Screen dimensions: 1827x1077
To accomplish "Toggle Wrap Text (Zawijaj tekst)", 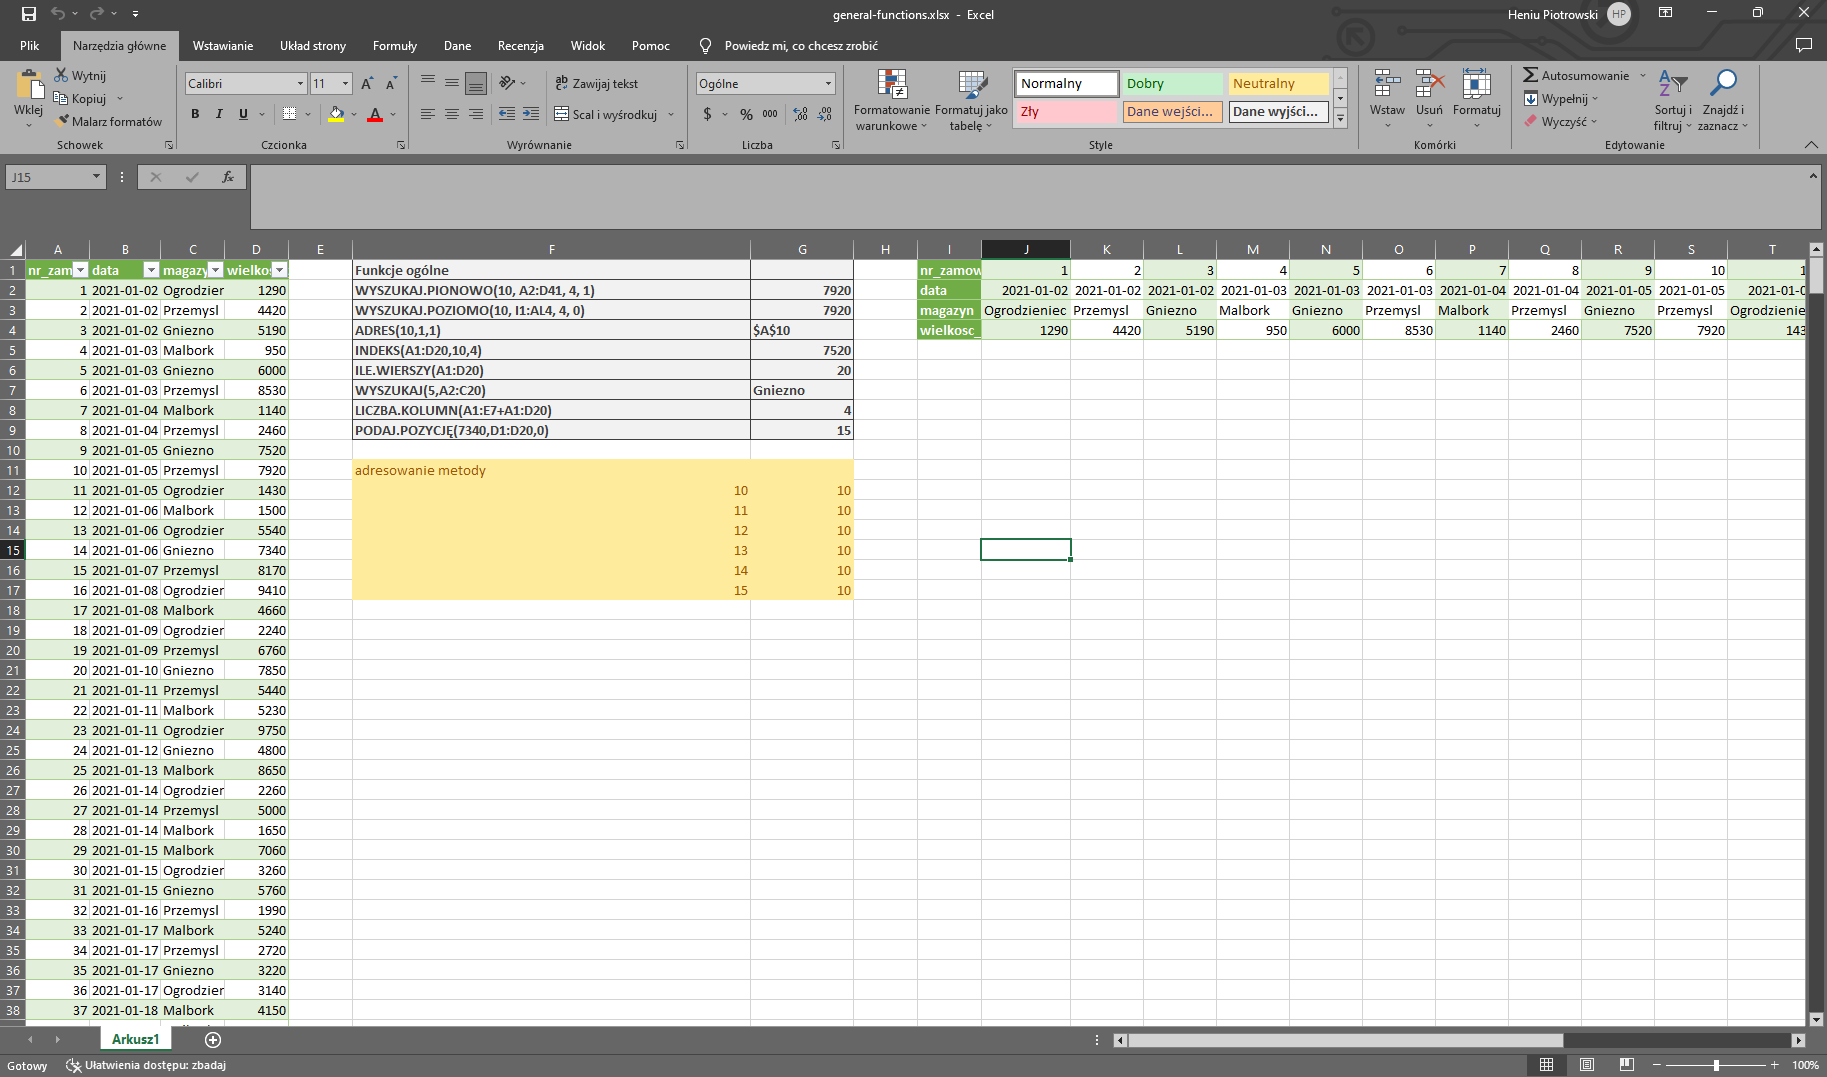I will [597, 84].
